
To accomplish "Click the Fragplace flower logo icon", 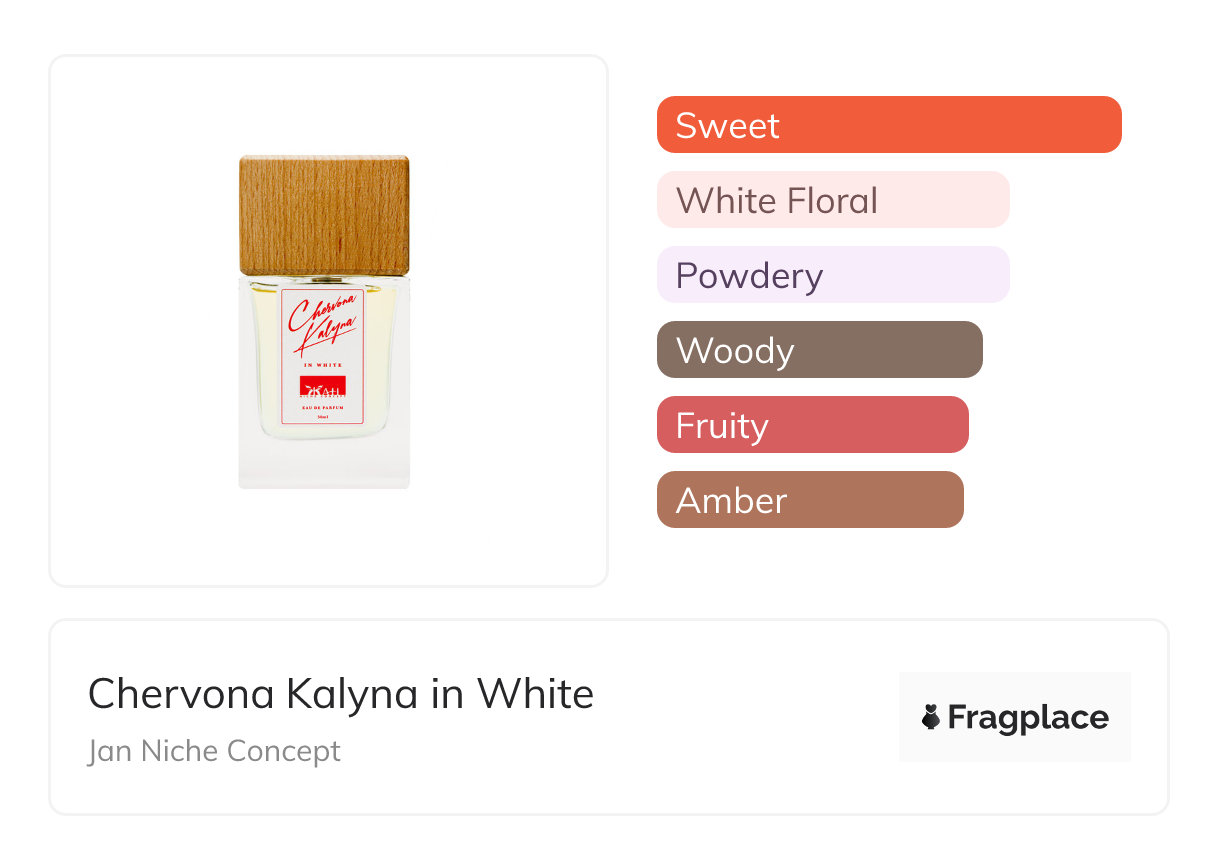I will (x=931, y=717).
